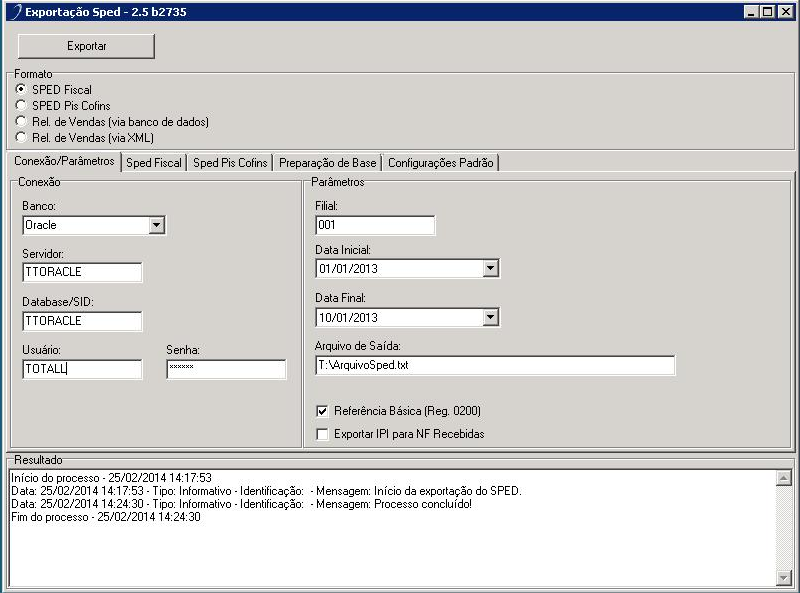This screenshot has height=593, width=800.
Task: Go to the Sped Pis Cofins tab
Action: coord(230,163)
